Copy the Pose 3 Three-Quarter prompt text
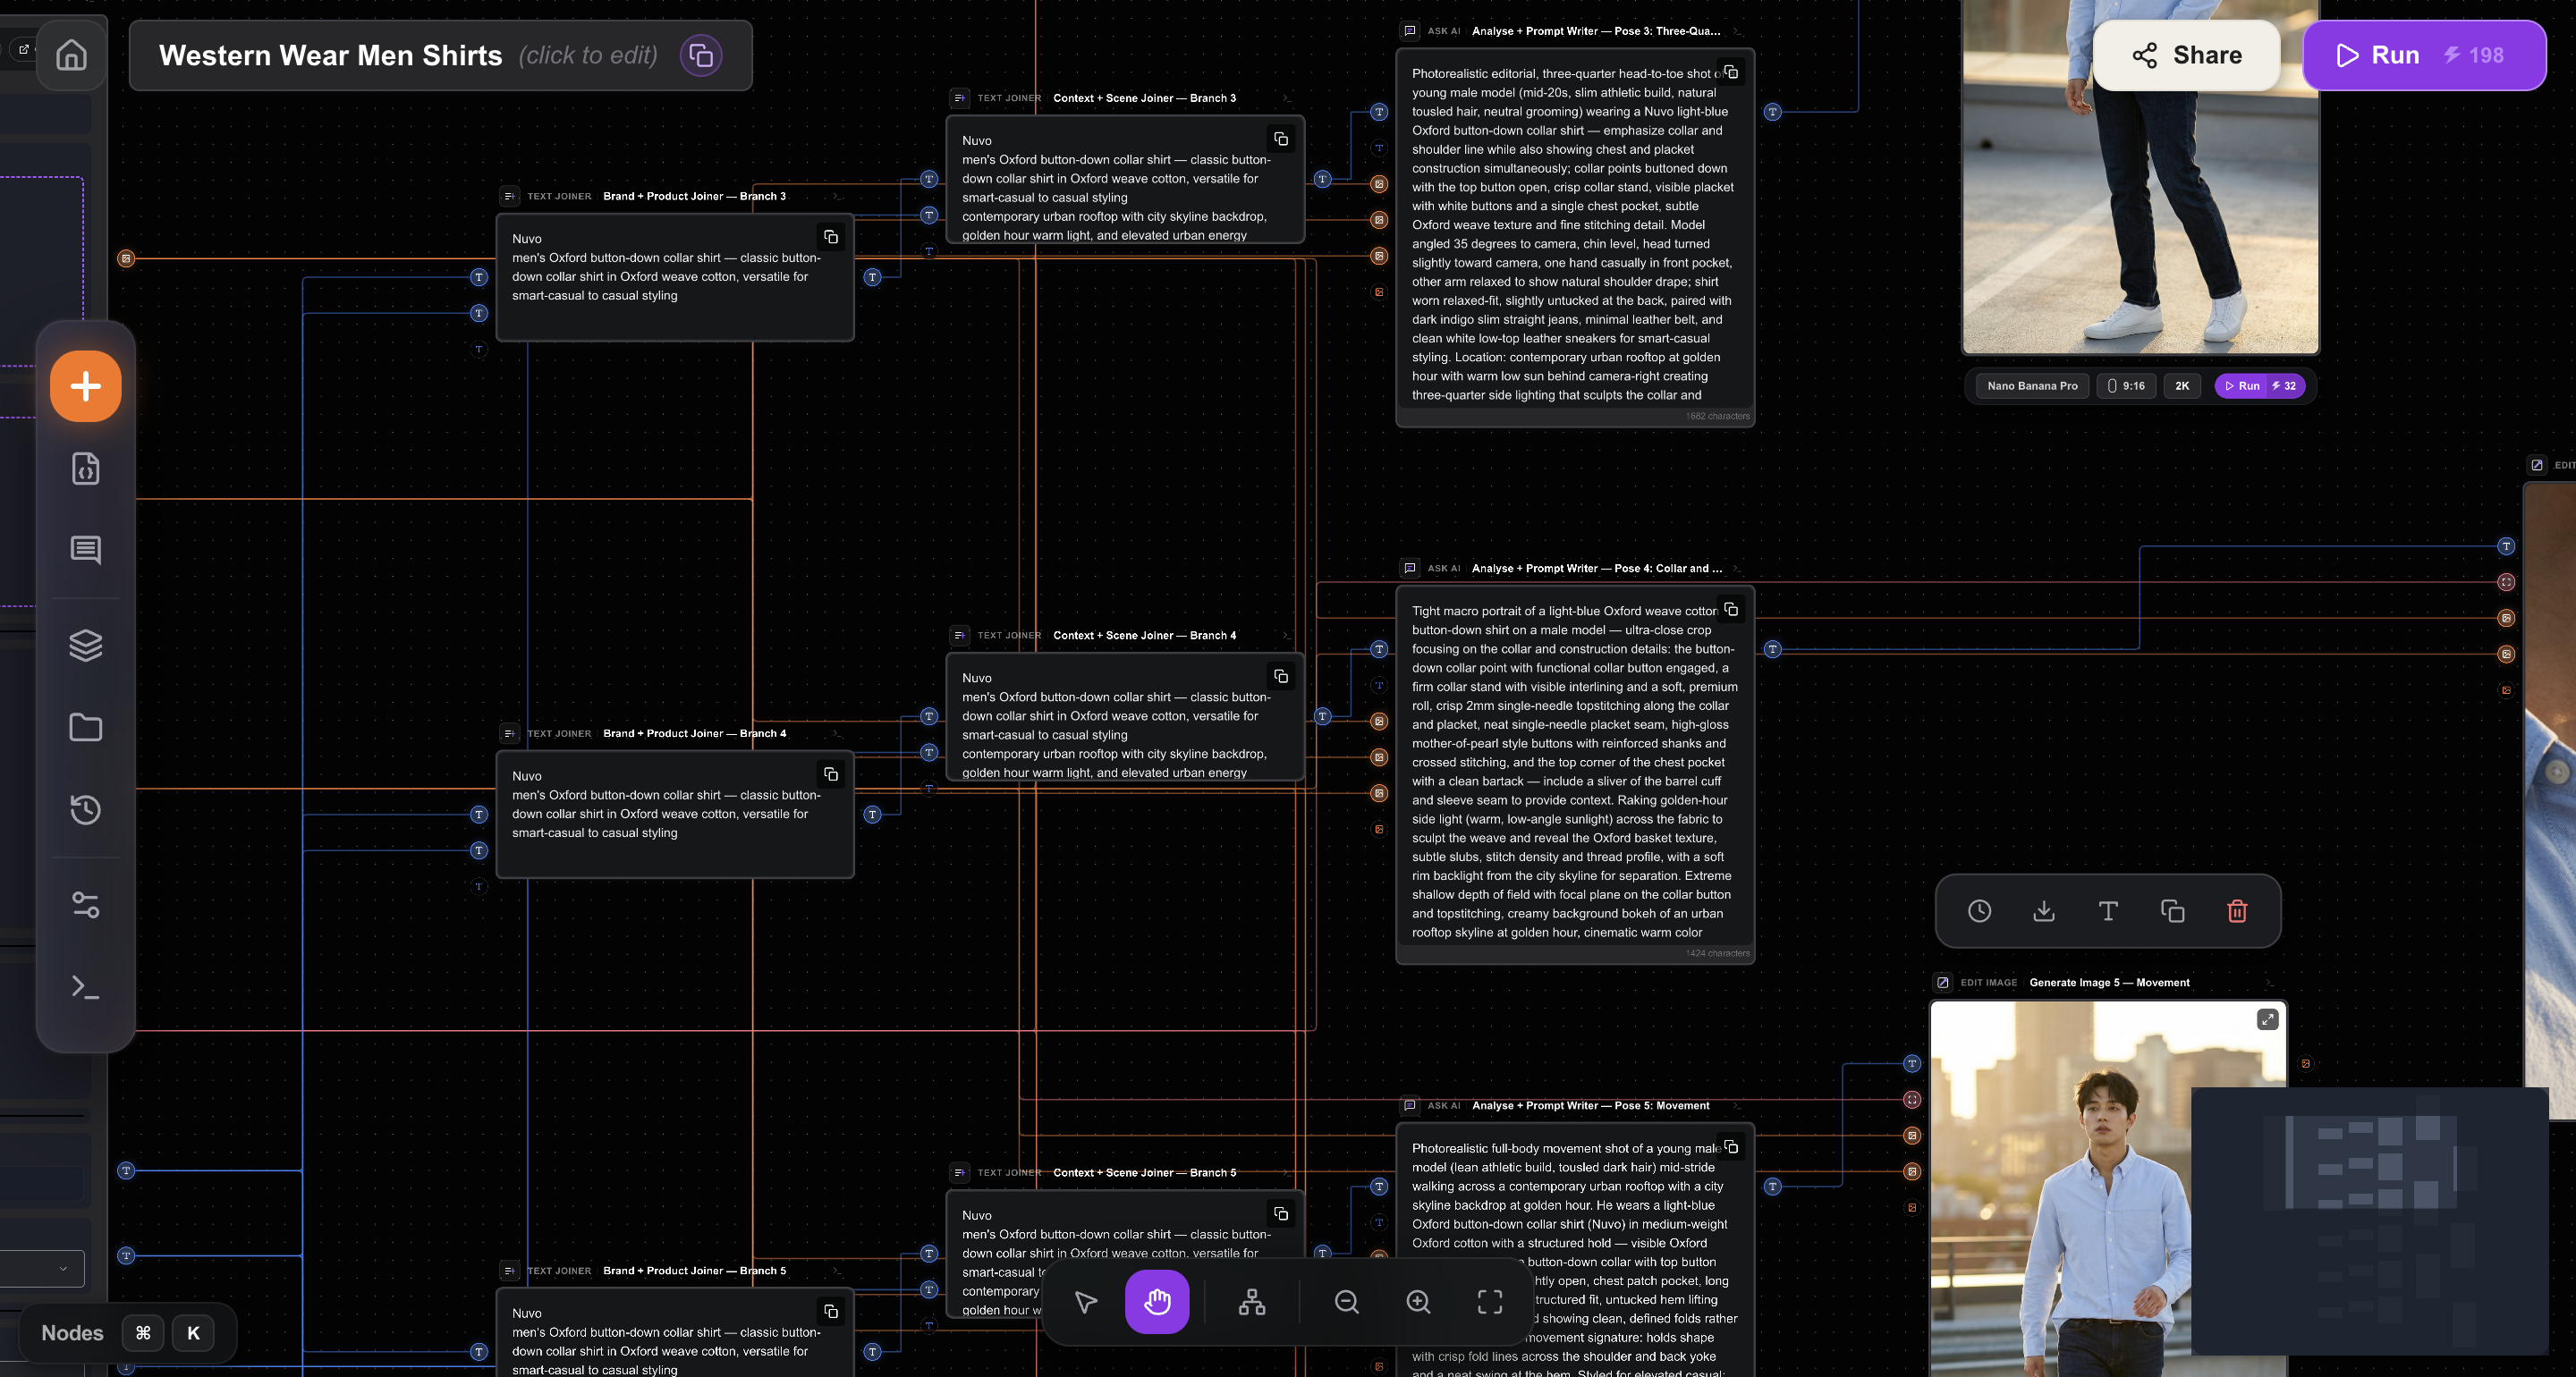The height and width of the screenshot is (1377, 2576). pyautogui.click(x=1731, y=72)
